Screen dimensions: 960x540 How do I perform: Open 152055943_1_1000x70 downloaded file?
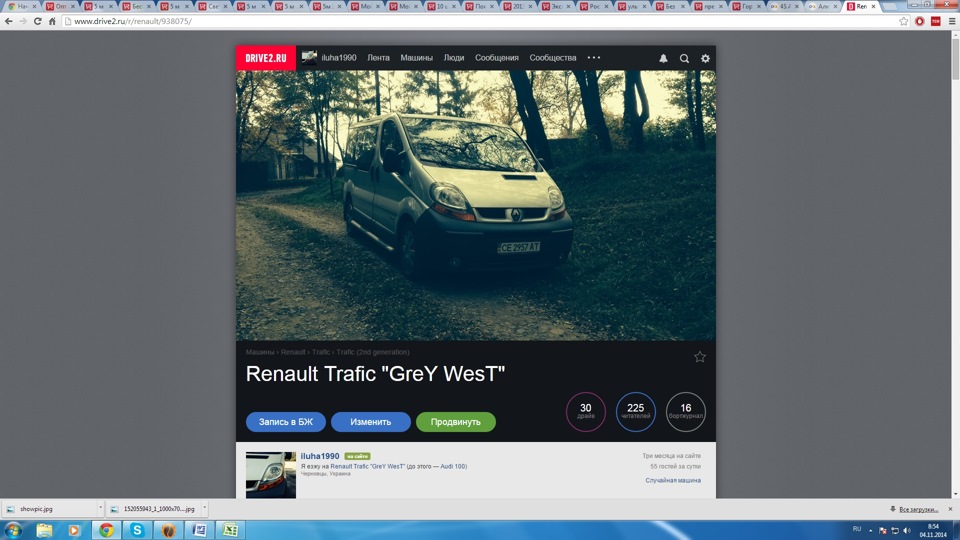pyautogui.click(x=154, y=508)
